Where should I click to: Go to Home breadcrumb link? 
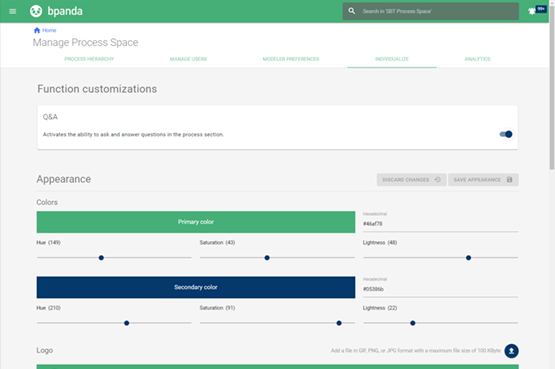49,30
